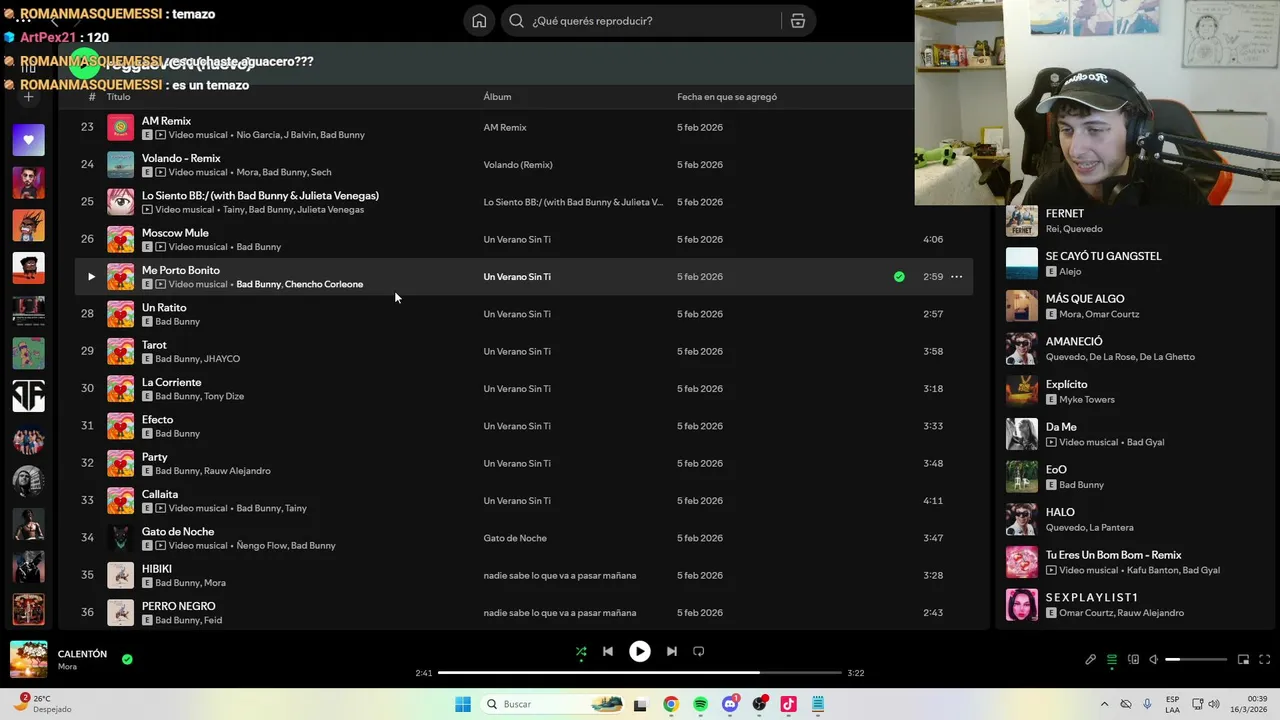This screenshot has height=720, width=1280.
Task: Play the Me Porto Bonito track
Action: pyautogui.click(x=91, y=277)
